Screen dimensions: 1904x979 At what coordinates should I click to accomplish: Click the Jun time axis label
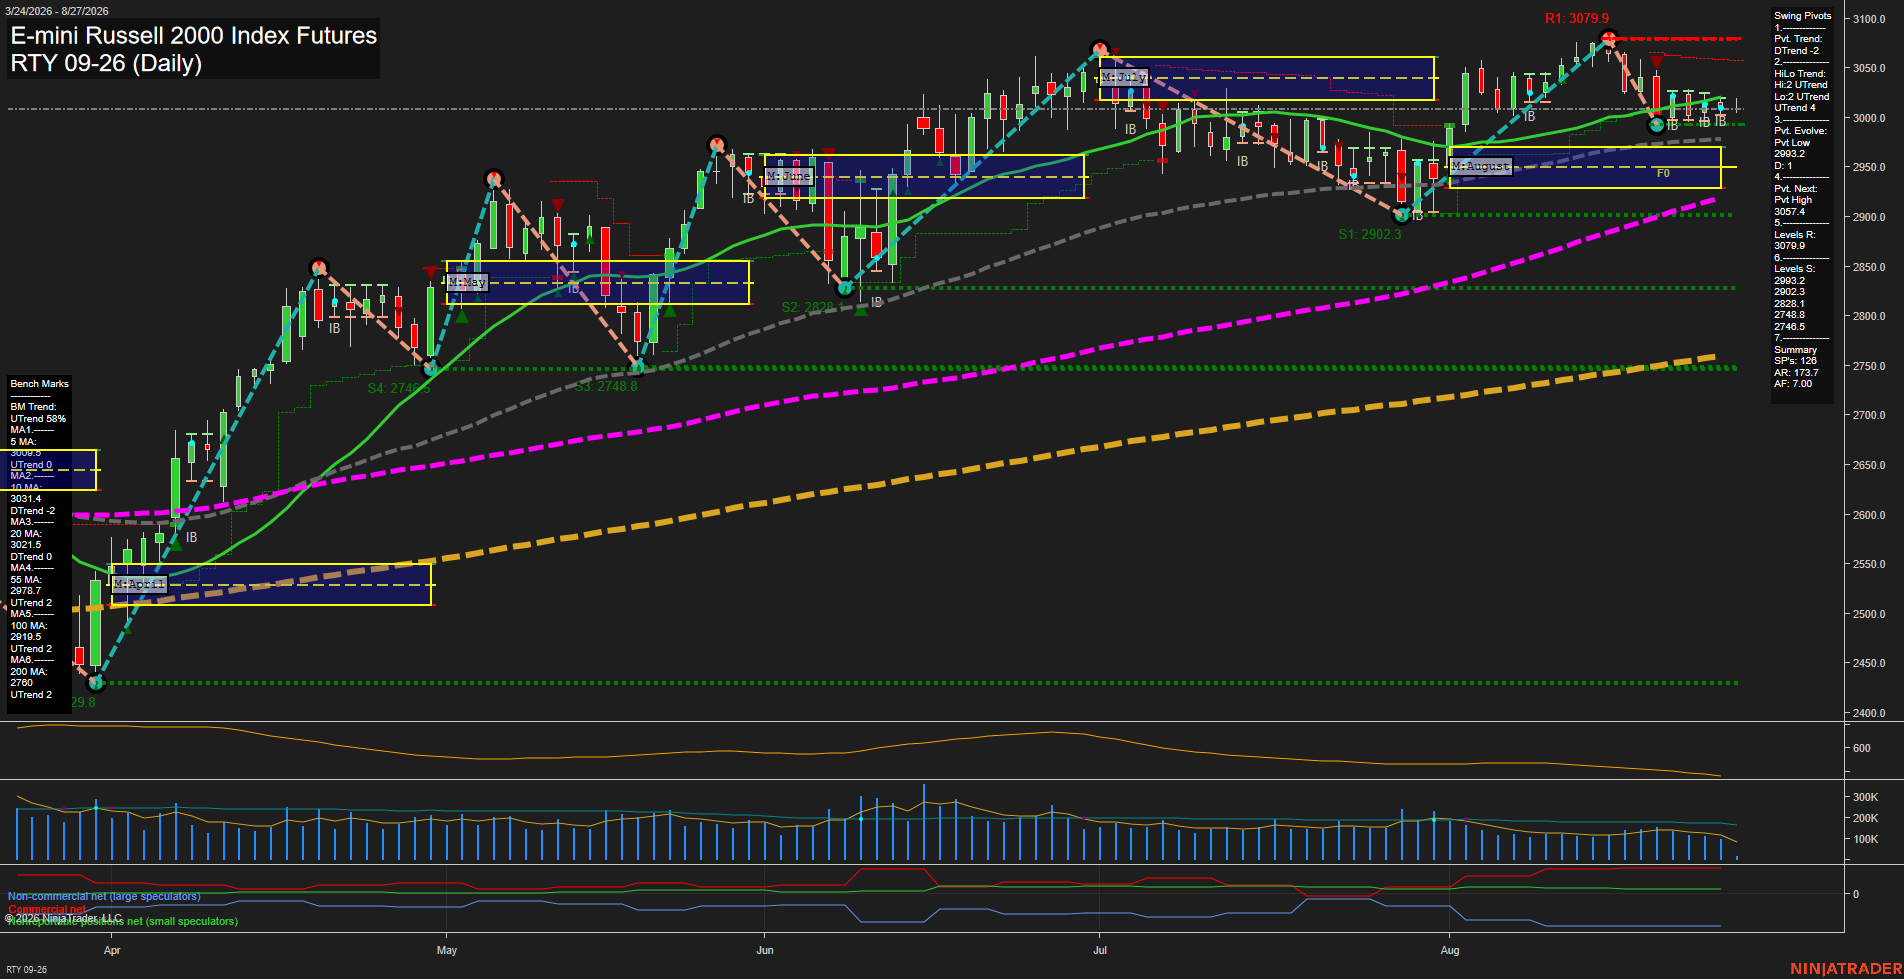(x=765, y=950)
